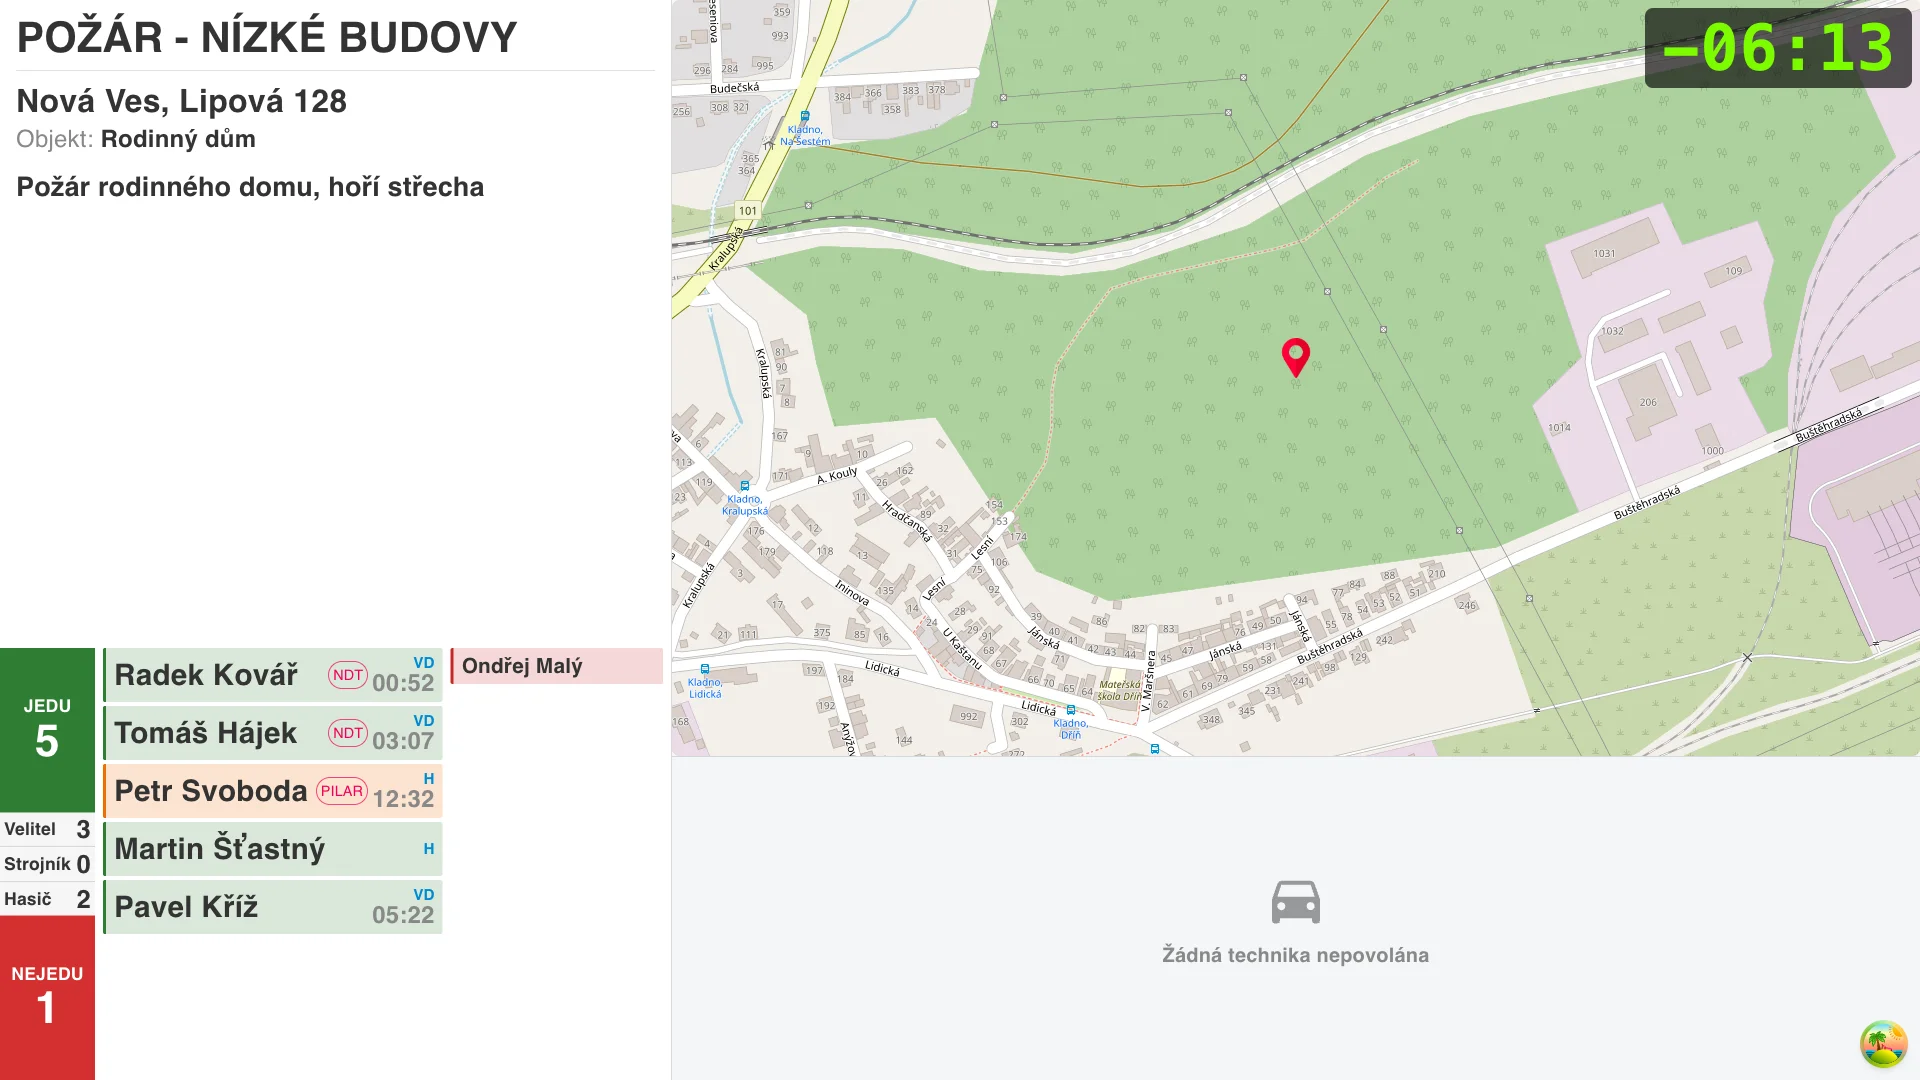
Task: Click Kladno, Na Šestém stop icon
Action: click(x=805, y=116)
